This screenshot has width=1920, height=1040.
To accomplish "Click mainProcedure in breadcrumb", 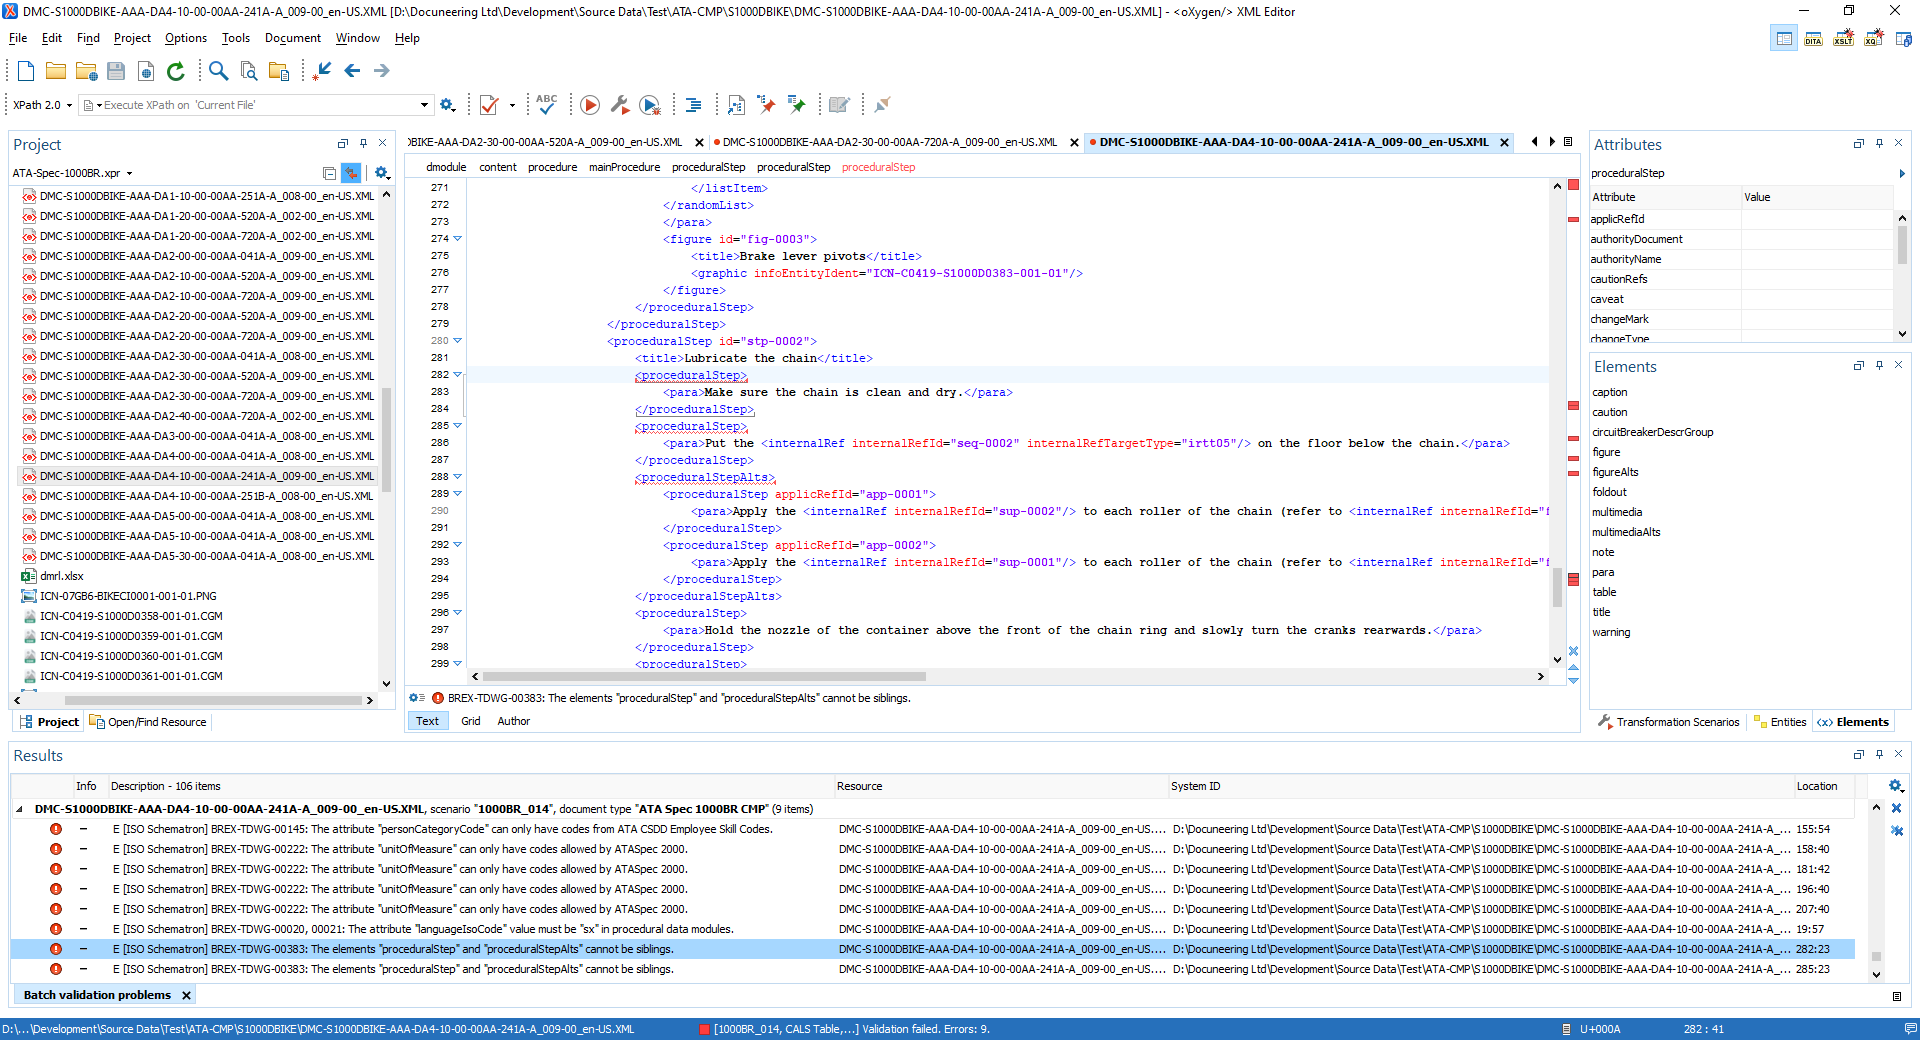I will pyautogui.click(x=624, y=167).
